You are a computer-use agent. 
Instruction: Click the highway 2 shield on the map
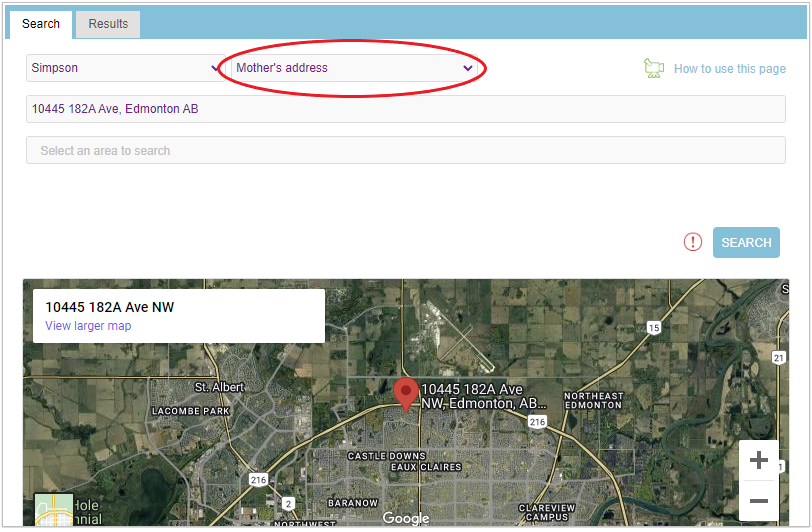click(288, 504)
